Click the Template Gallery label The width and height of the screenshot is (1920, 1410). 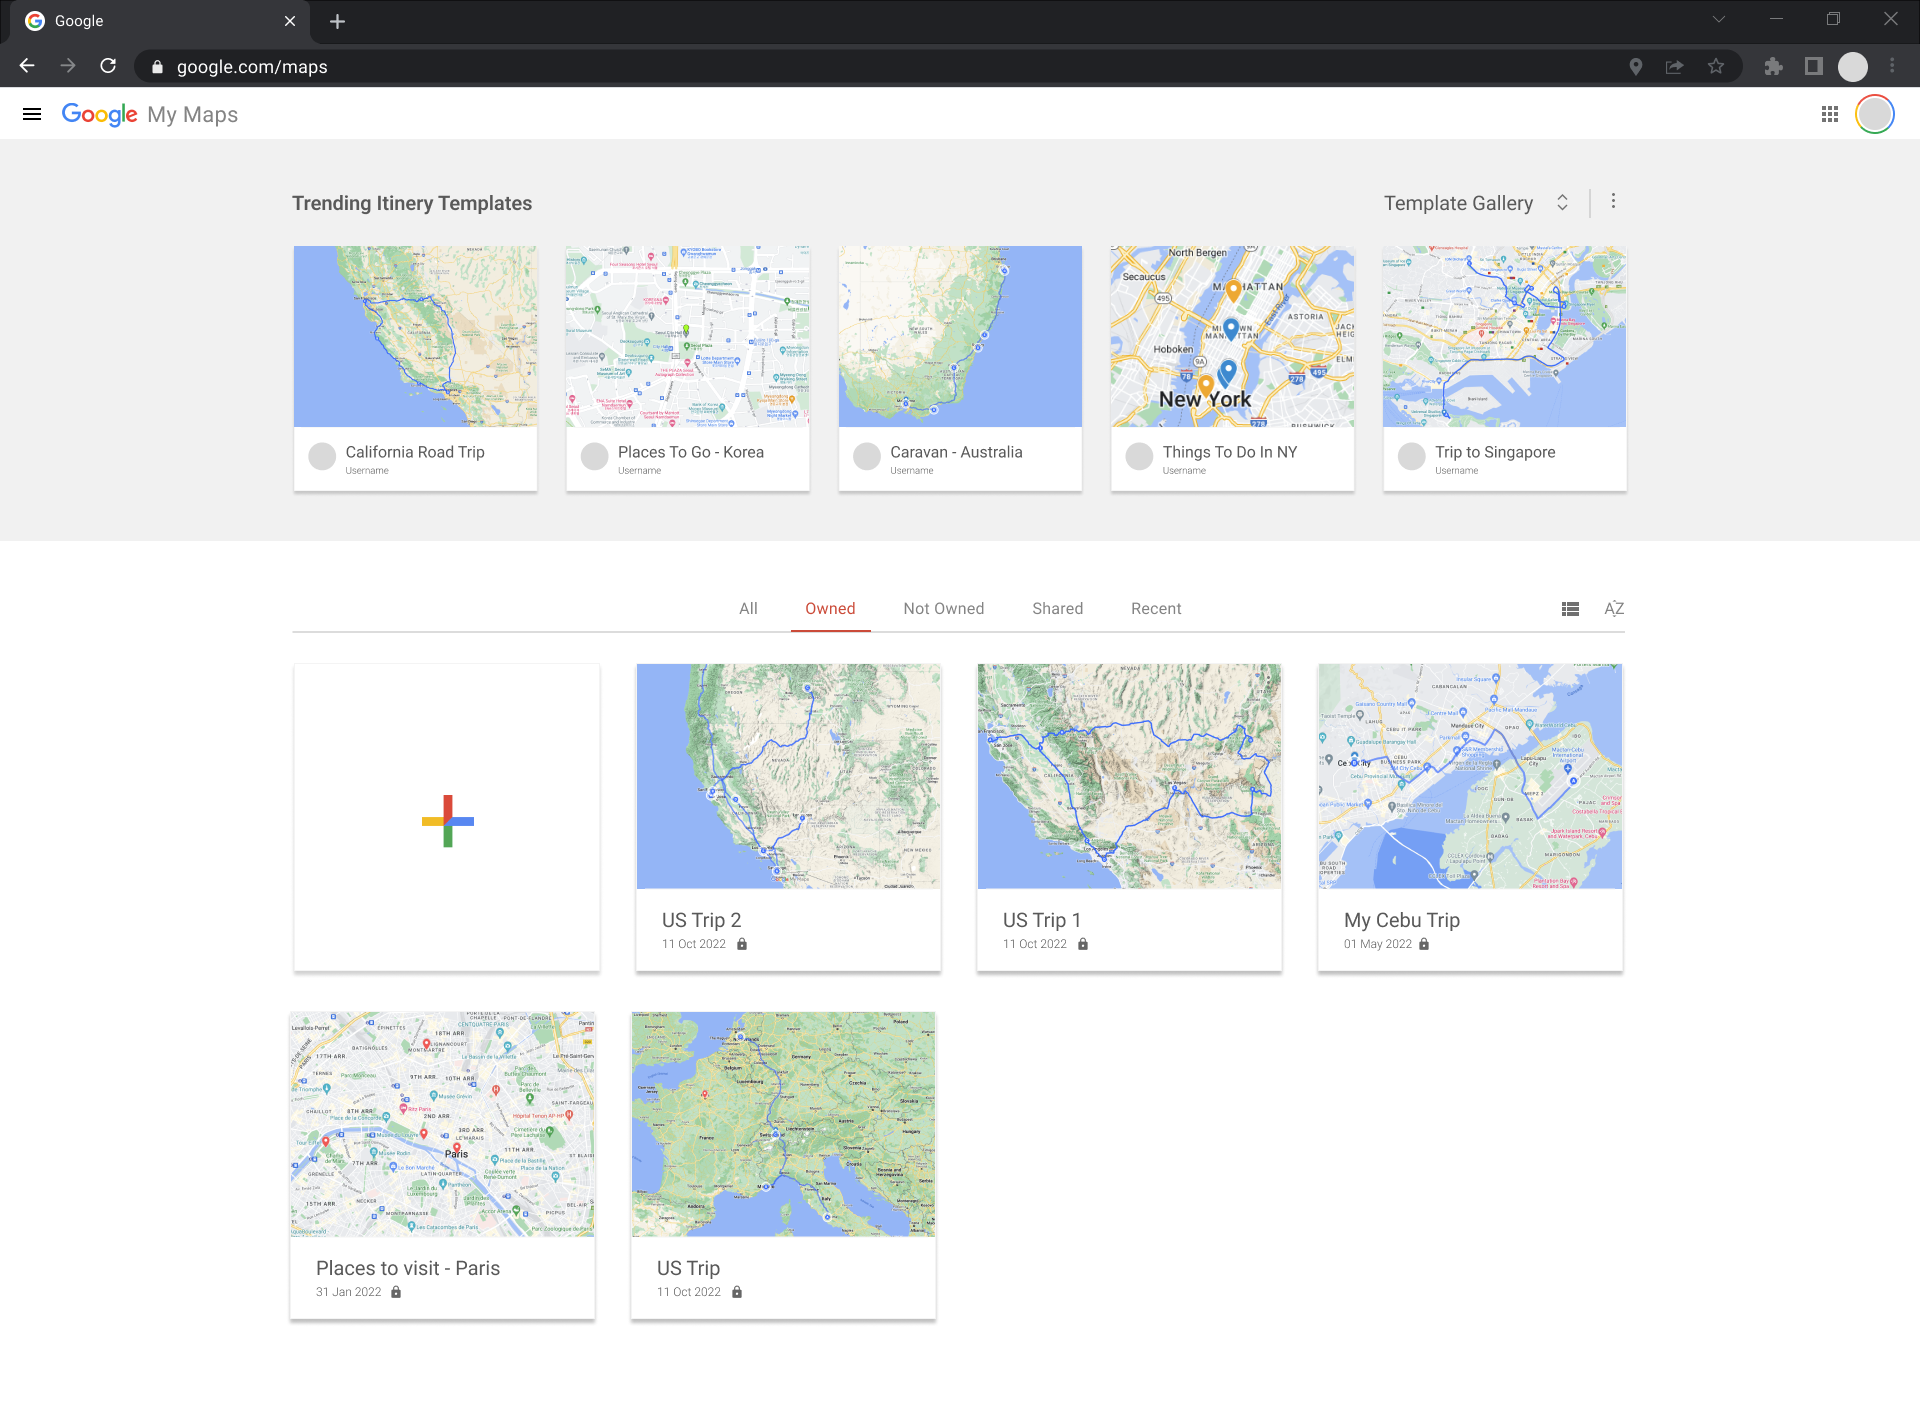point(1458,203)
